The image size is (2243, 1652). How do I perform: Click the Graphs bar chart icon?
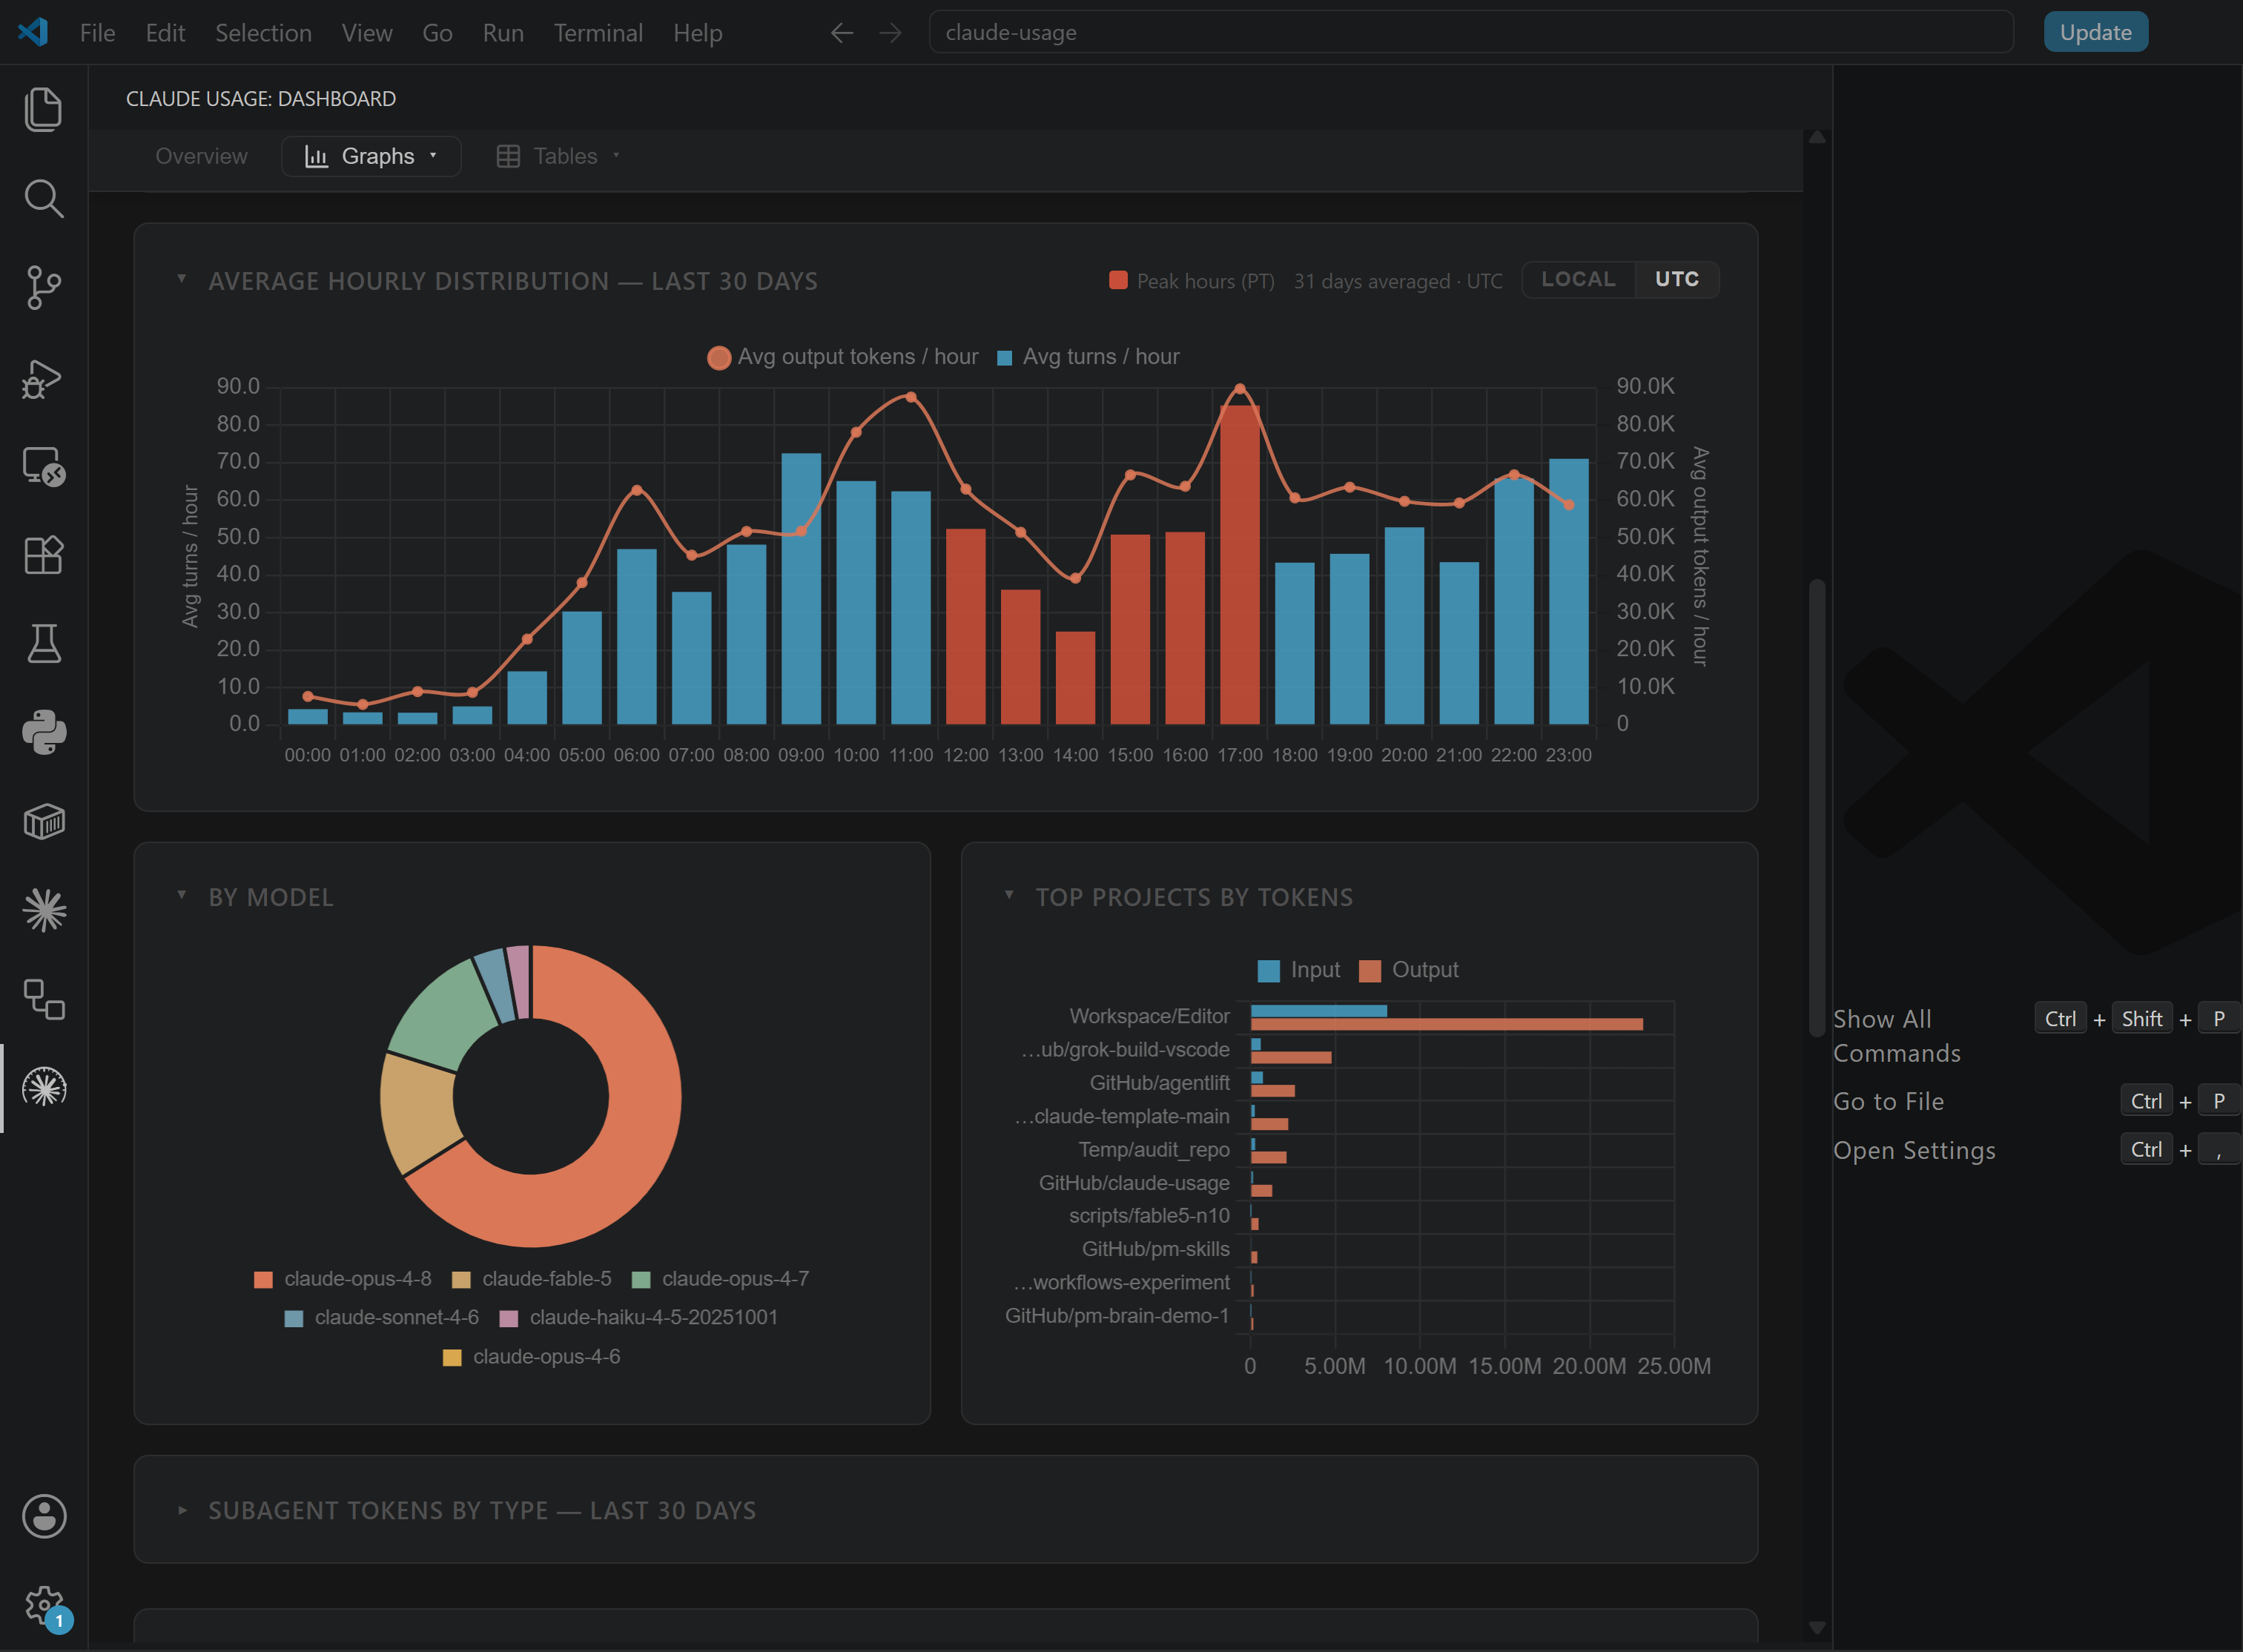[x=316, y=157]
